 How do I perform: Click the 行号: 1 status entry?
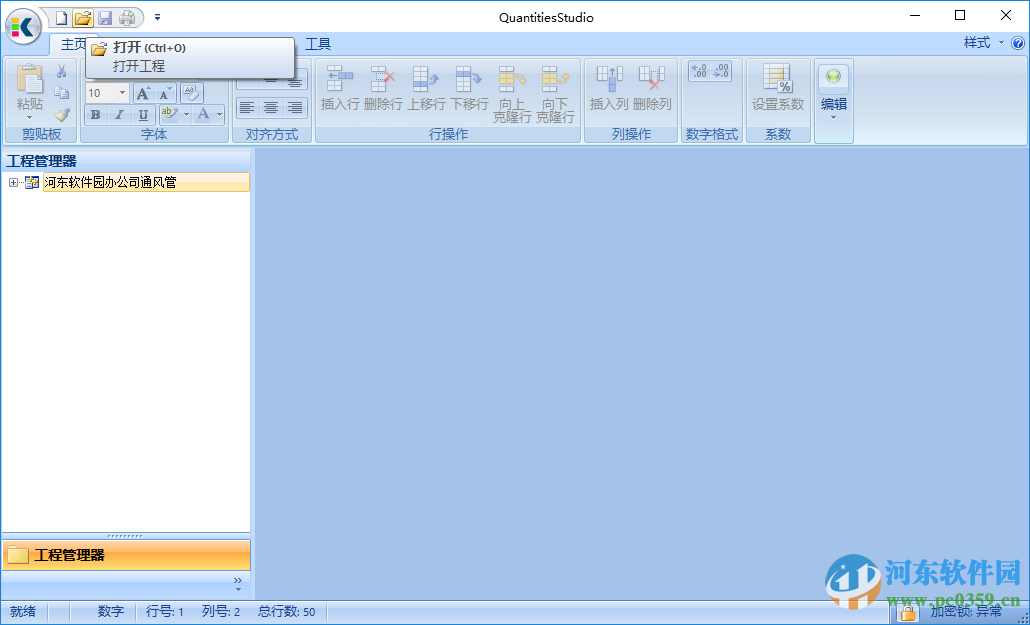point(165,612)
